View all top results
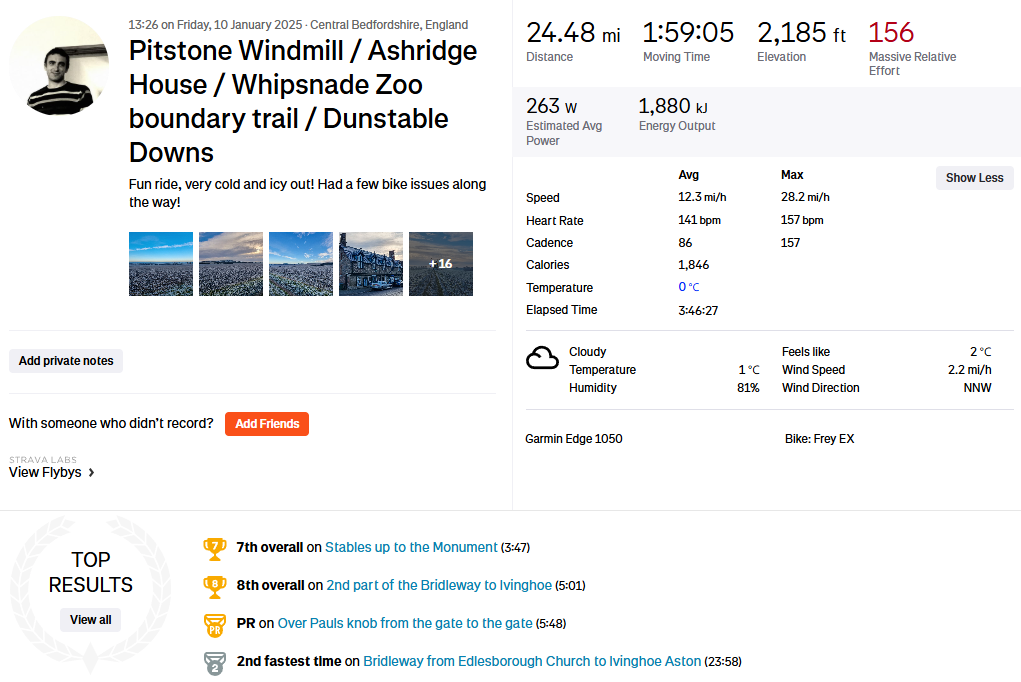 [x=90, y=620]
